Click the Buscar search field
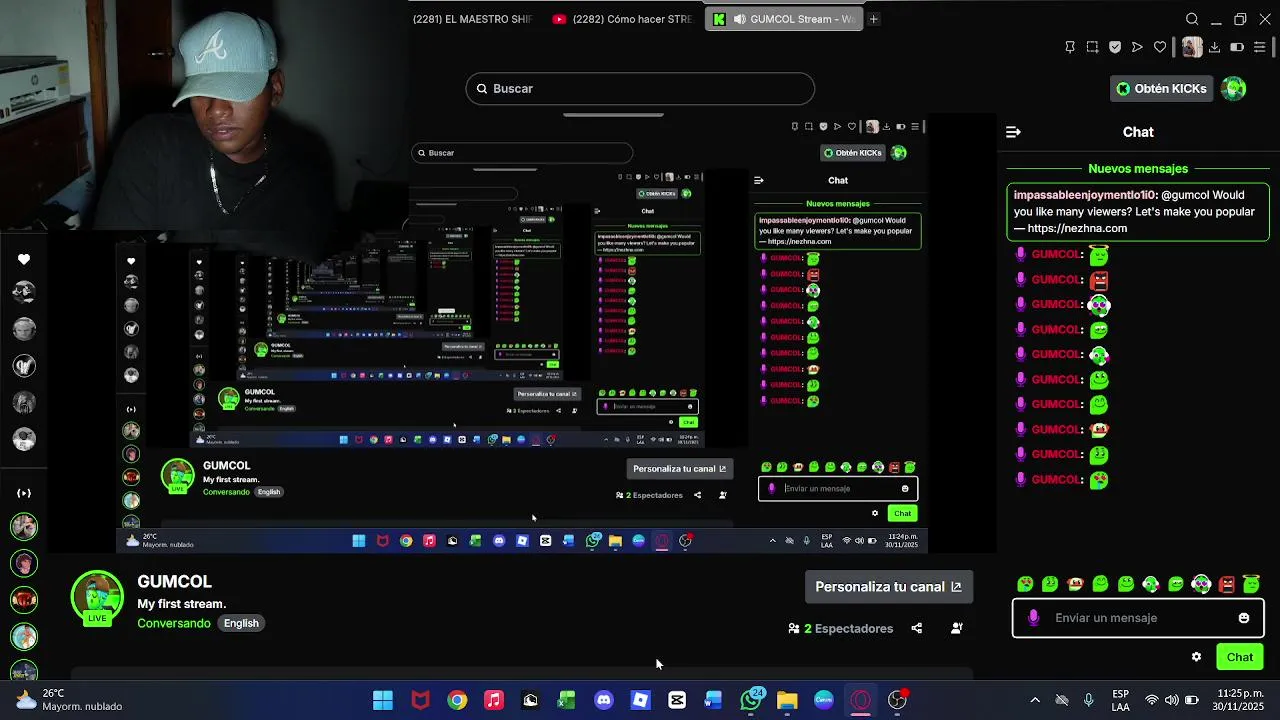This screenshot has width=1280, height=720. point(640,88)
